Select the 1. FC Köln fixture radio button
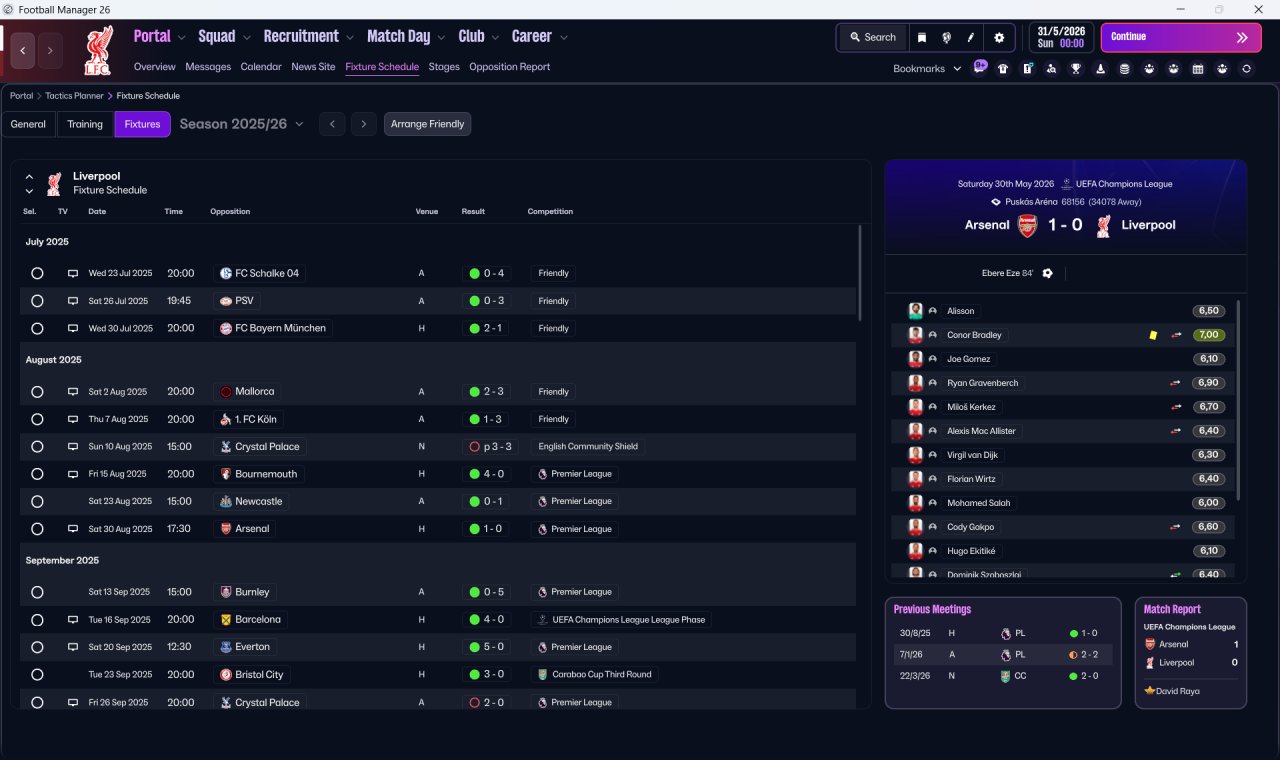The width and height of the screenshot is (1280, 760). click(37, 419)
